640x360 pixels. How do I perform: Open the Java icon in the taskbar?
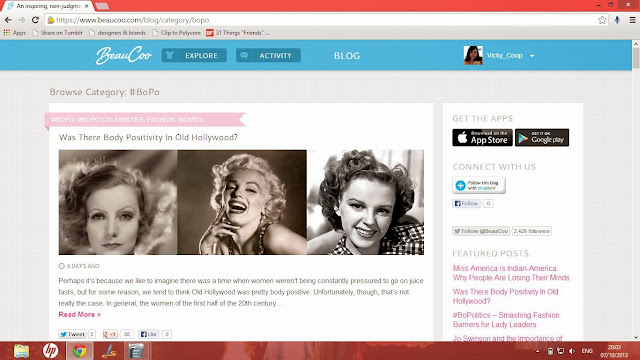click(109, 351)
